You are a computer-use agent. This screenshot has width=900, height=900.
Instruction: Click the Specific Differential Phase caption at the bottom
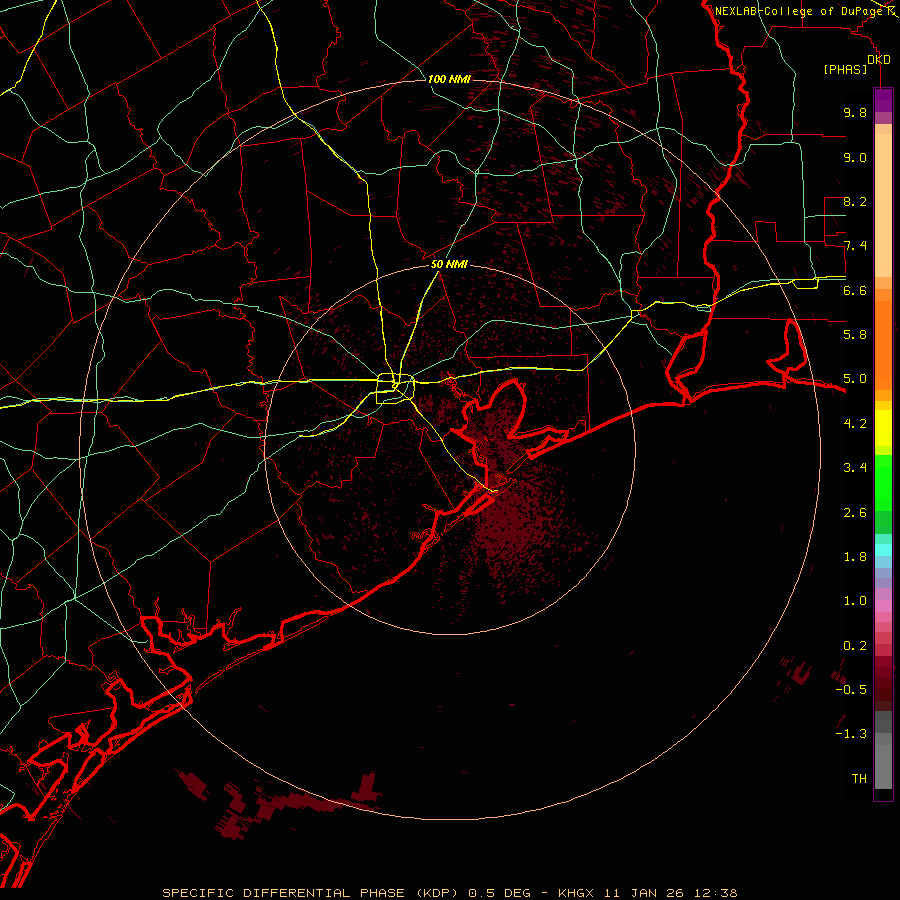pos(449,893)
